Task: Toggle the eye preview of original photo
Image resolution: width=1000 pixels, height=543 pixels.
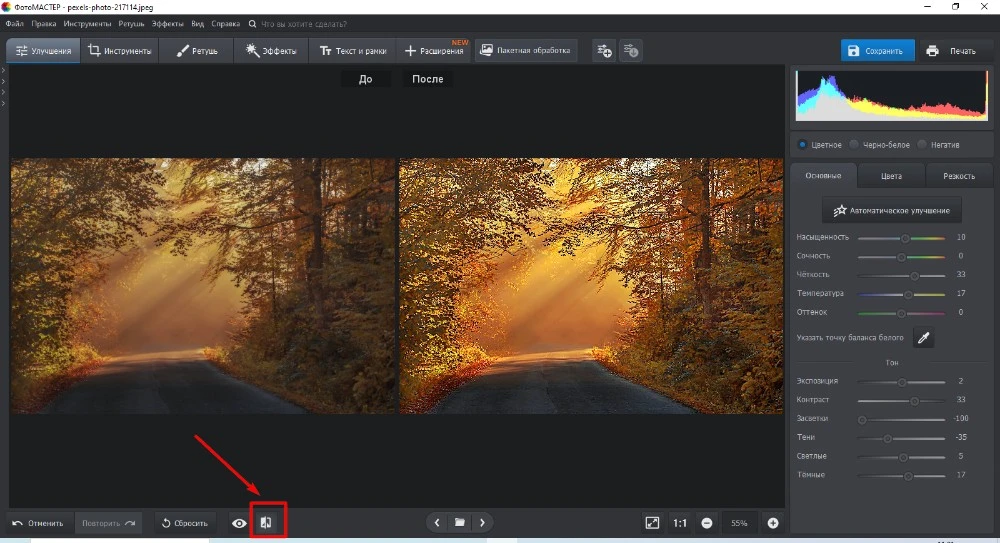Action: (x=239, y=522)
